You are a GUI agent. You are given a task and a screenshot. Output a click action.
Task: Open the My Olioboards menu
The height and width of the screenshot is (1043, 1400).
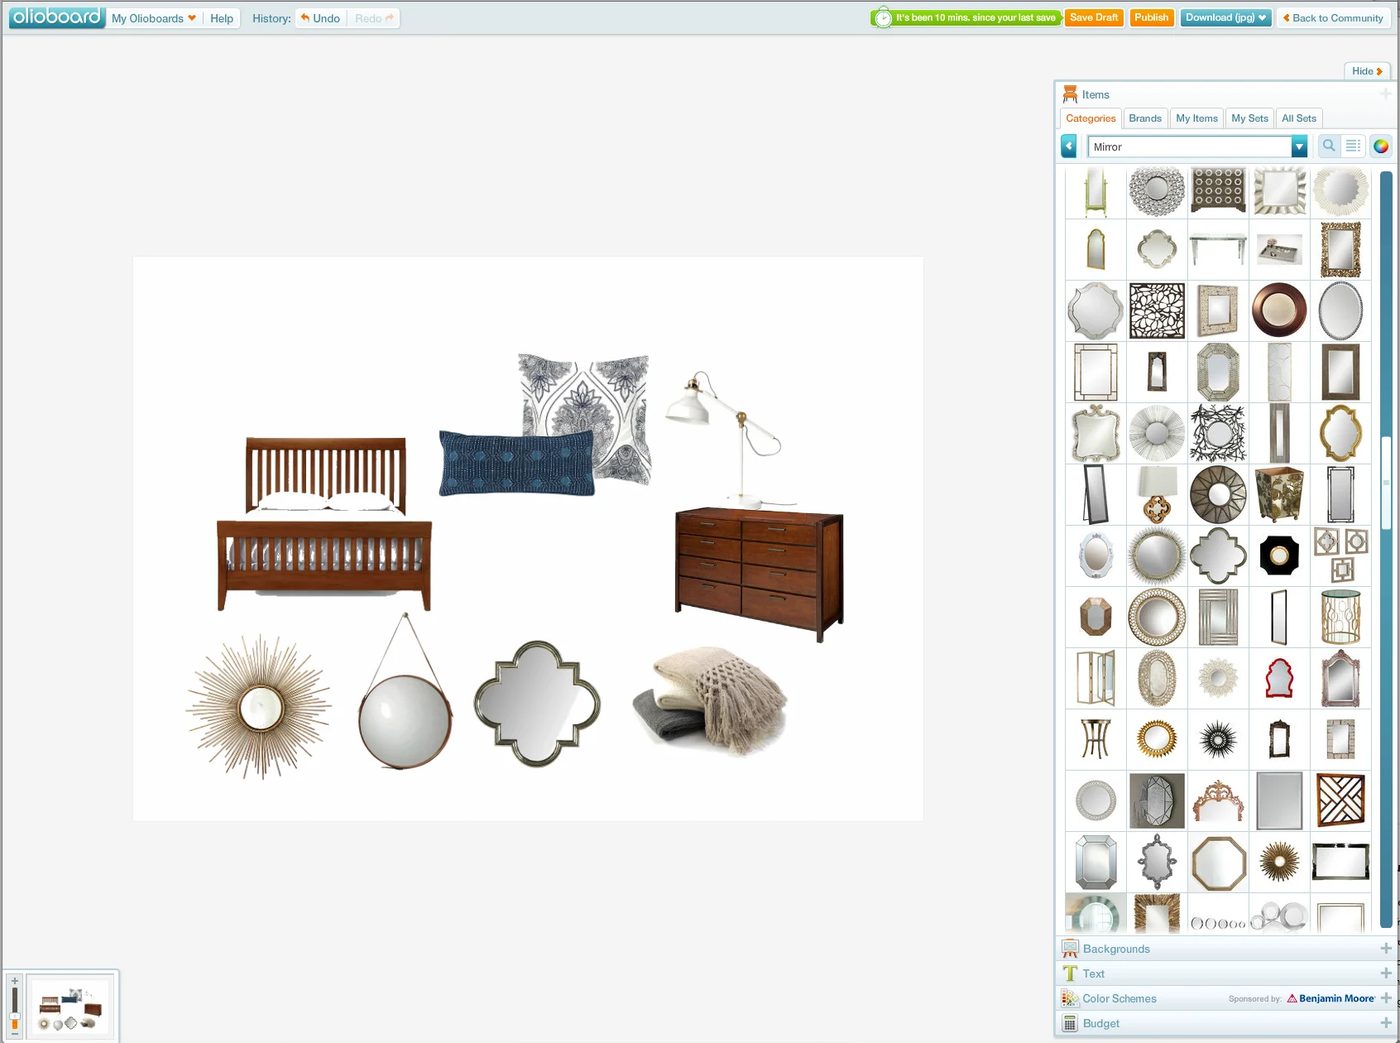pos(153,18)
